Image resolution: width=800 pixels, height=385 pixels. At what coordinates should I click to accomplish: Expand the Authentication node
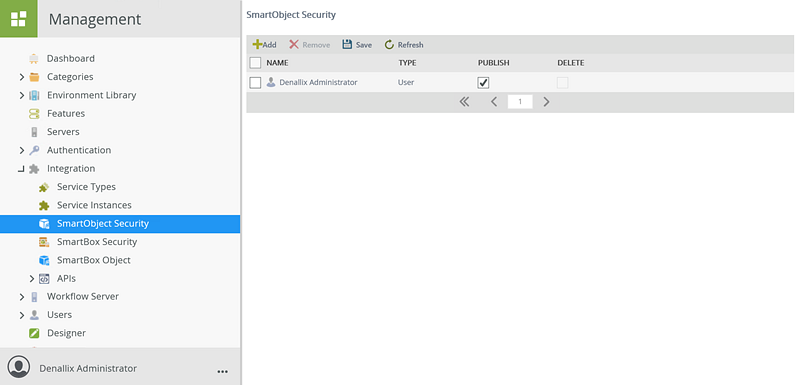21,150
